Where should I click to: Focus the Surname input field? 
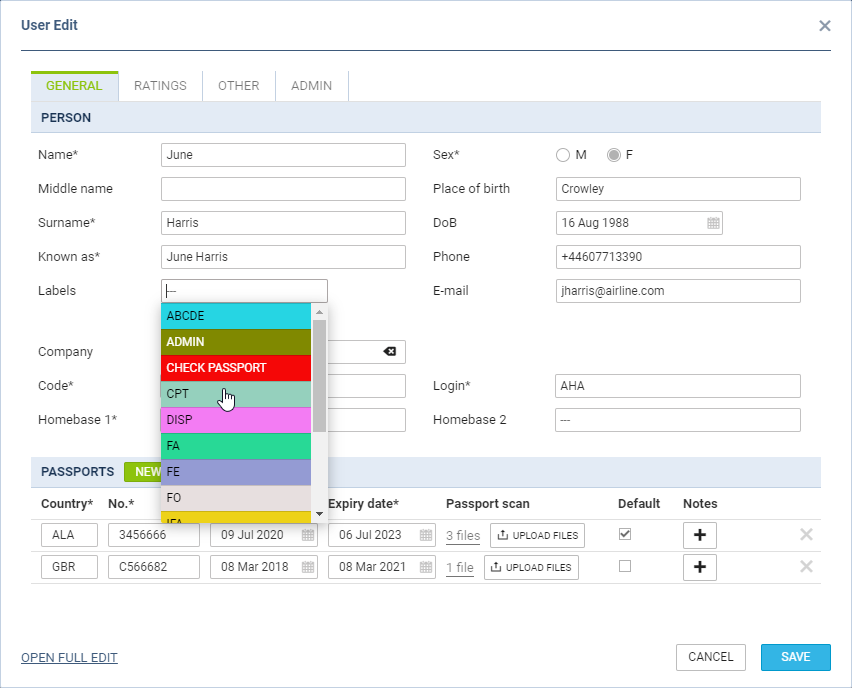coord(283,223)
